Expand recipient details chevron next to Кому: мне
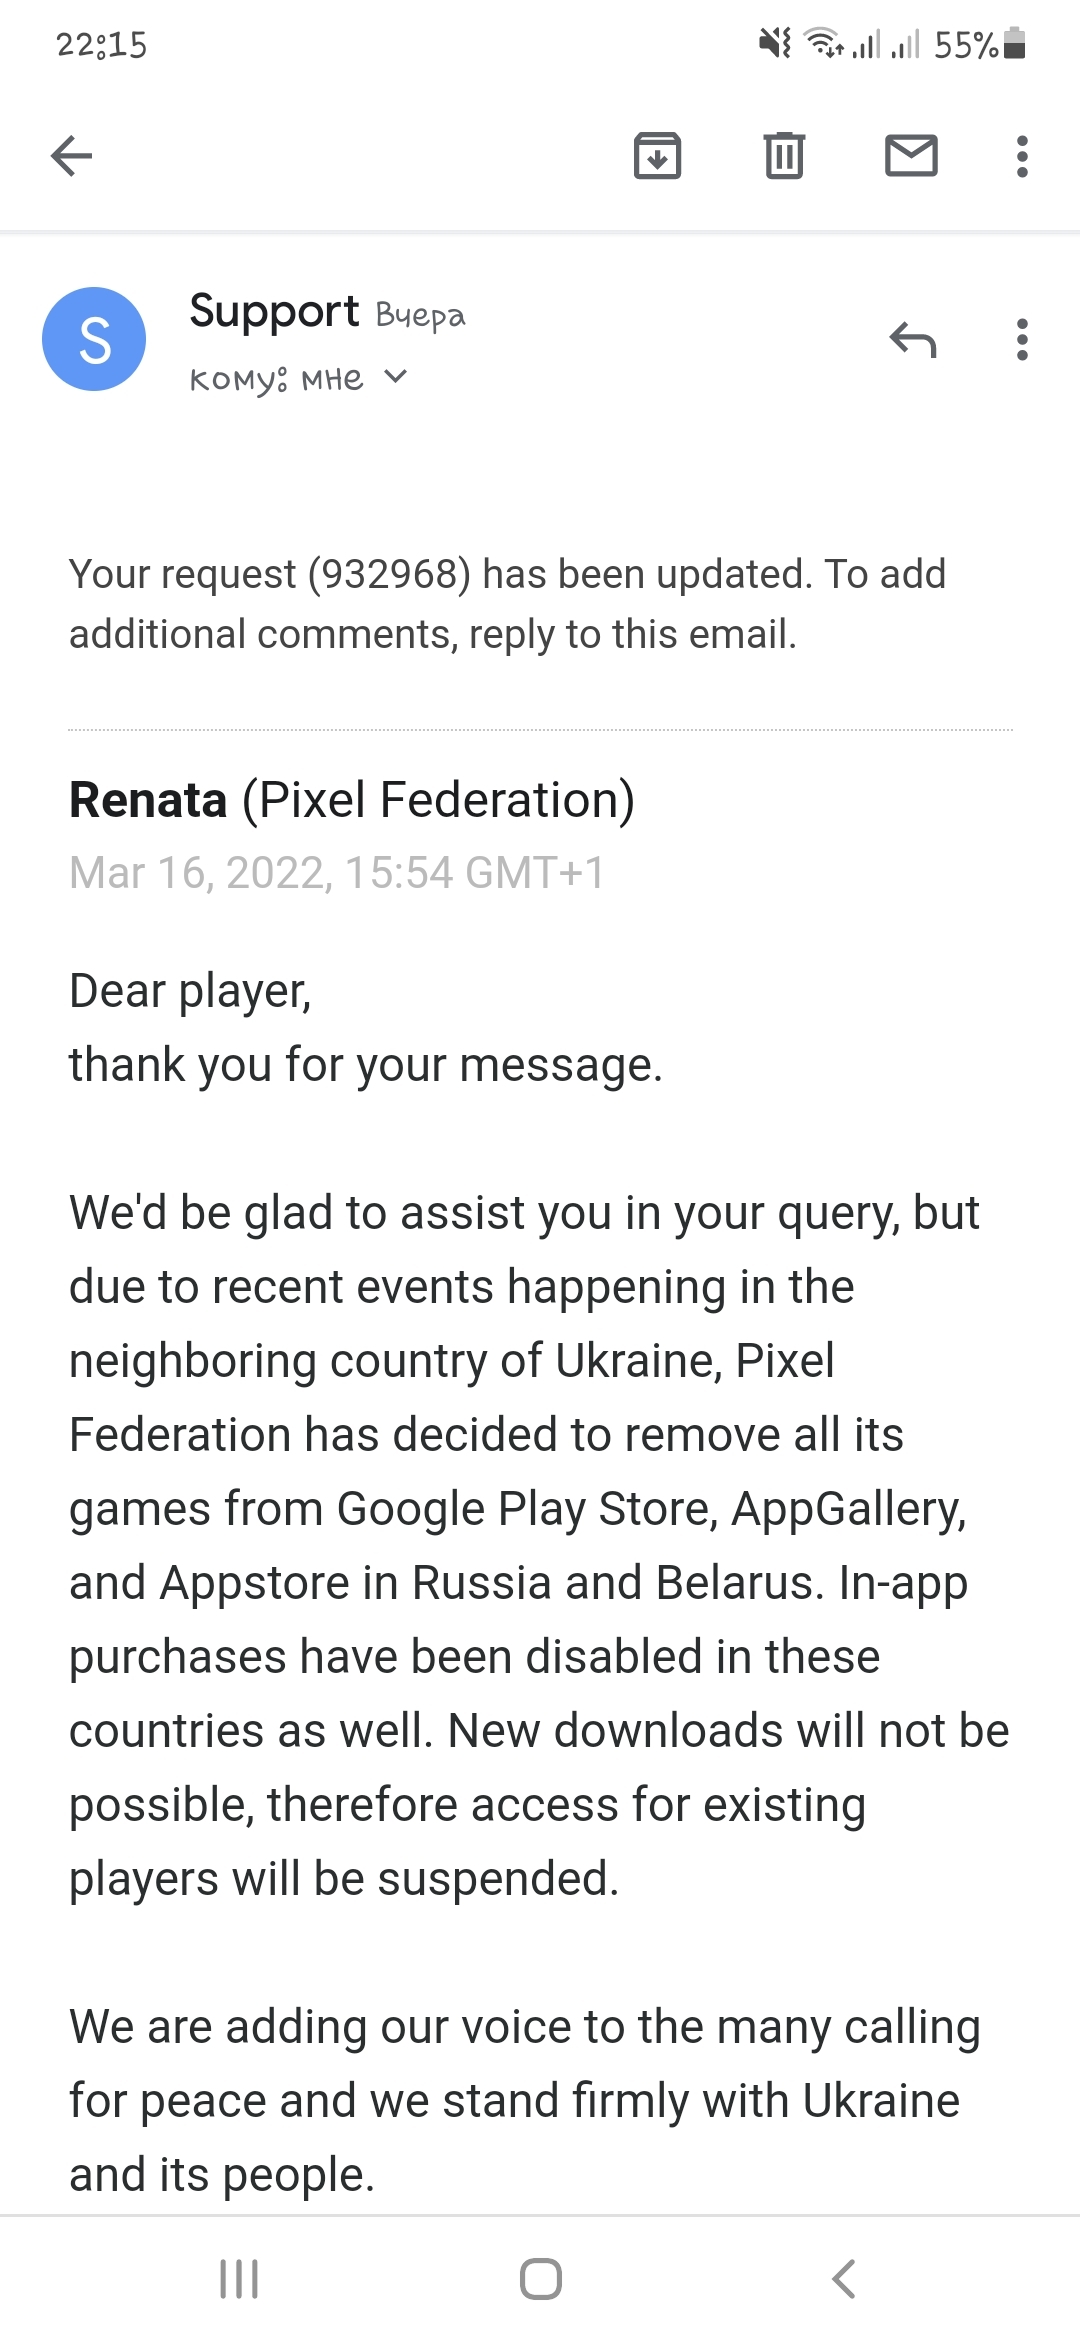The height and width of the screenshot is (2340, 1080). (x=396, y=377)
